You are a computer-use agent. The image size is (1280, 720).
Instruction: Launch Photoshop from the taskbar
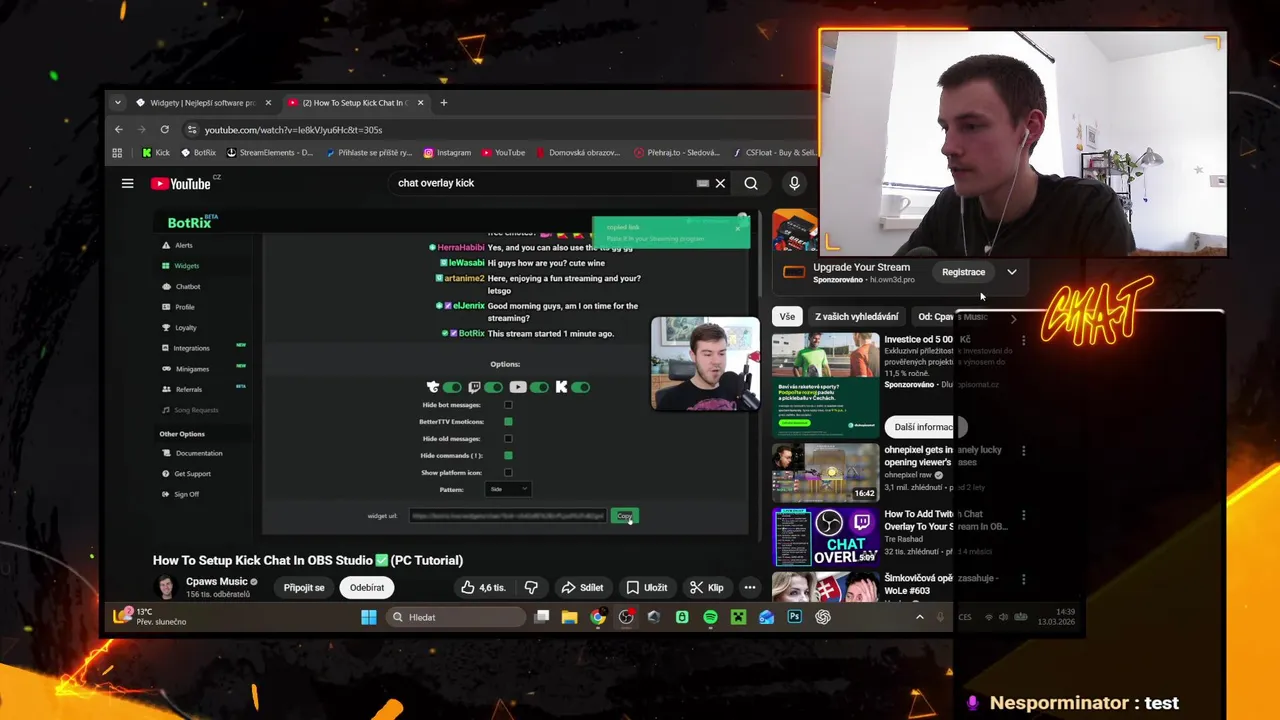(794, 617)
